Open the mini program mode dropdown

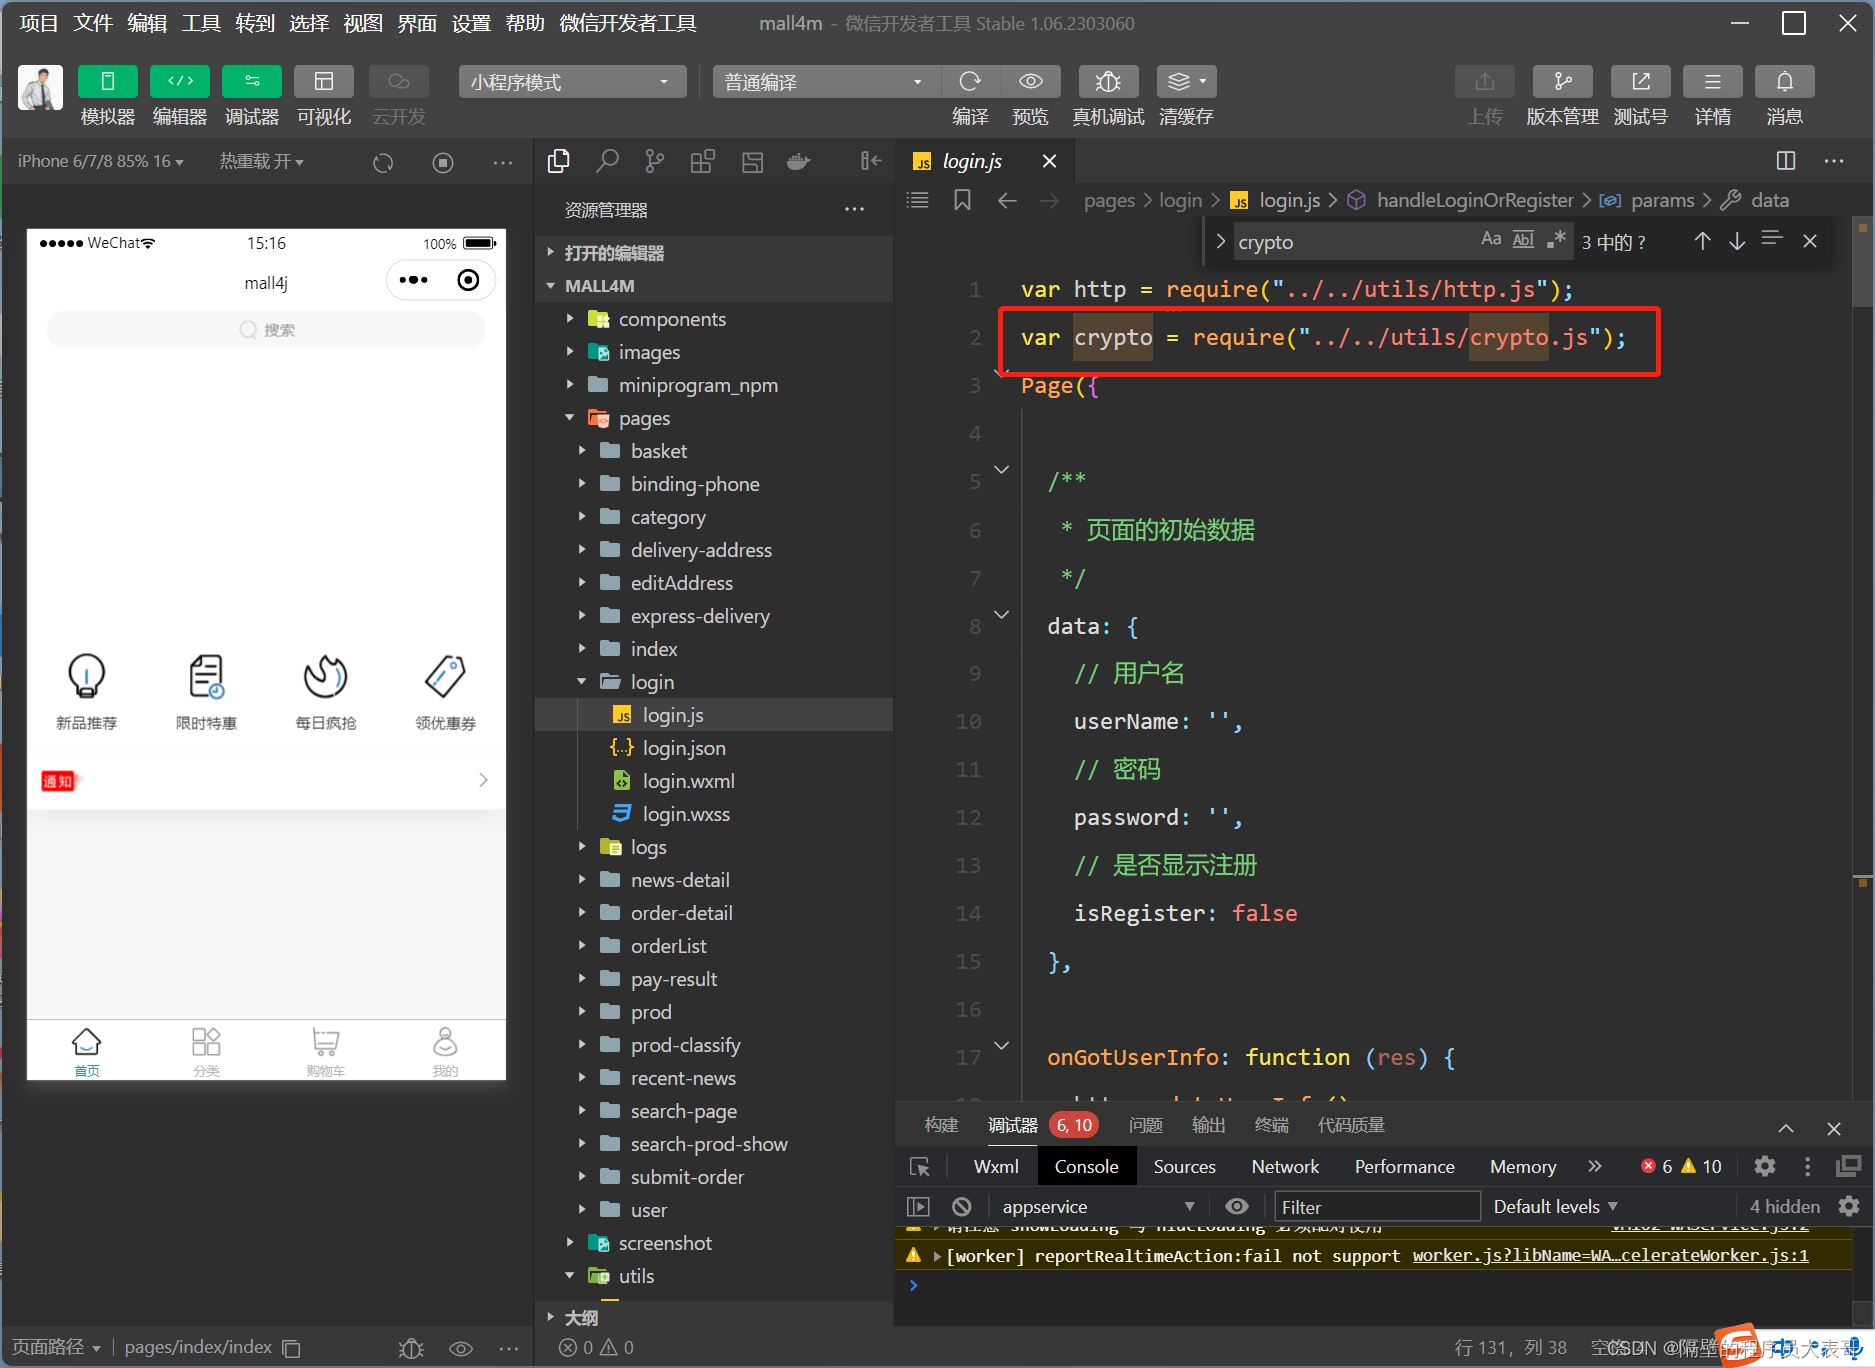[572, 82]
